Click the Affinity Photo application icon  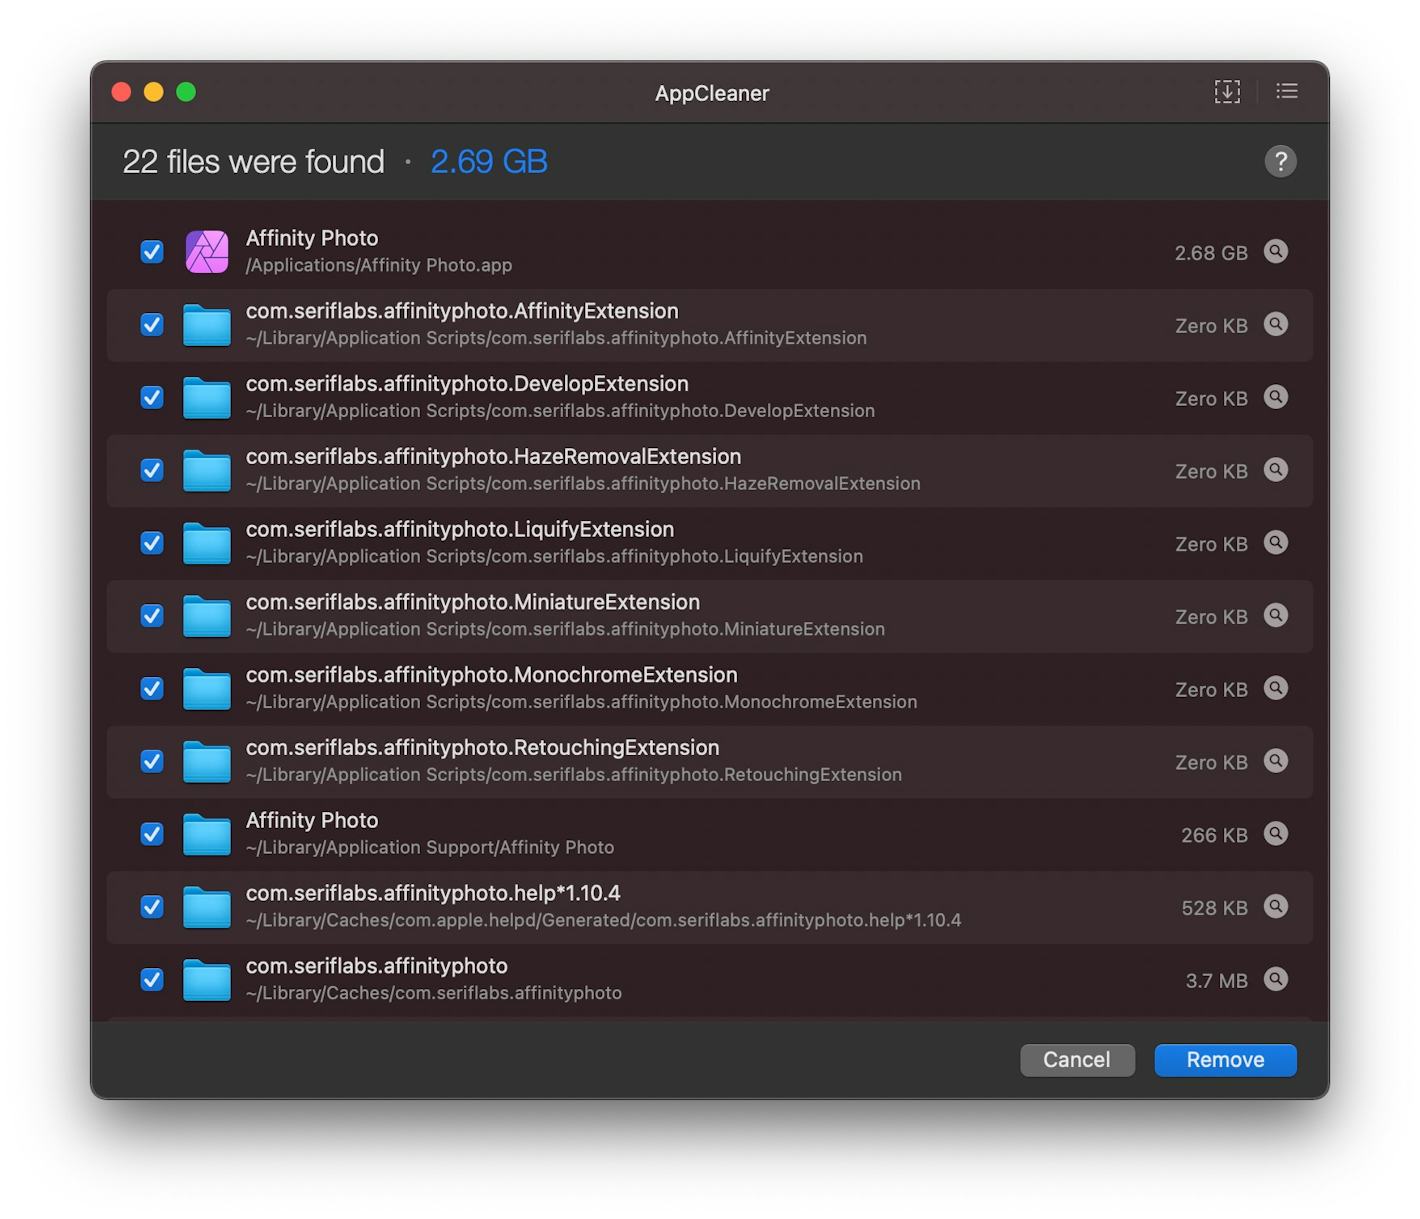(x=207, y=252)
